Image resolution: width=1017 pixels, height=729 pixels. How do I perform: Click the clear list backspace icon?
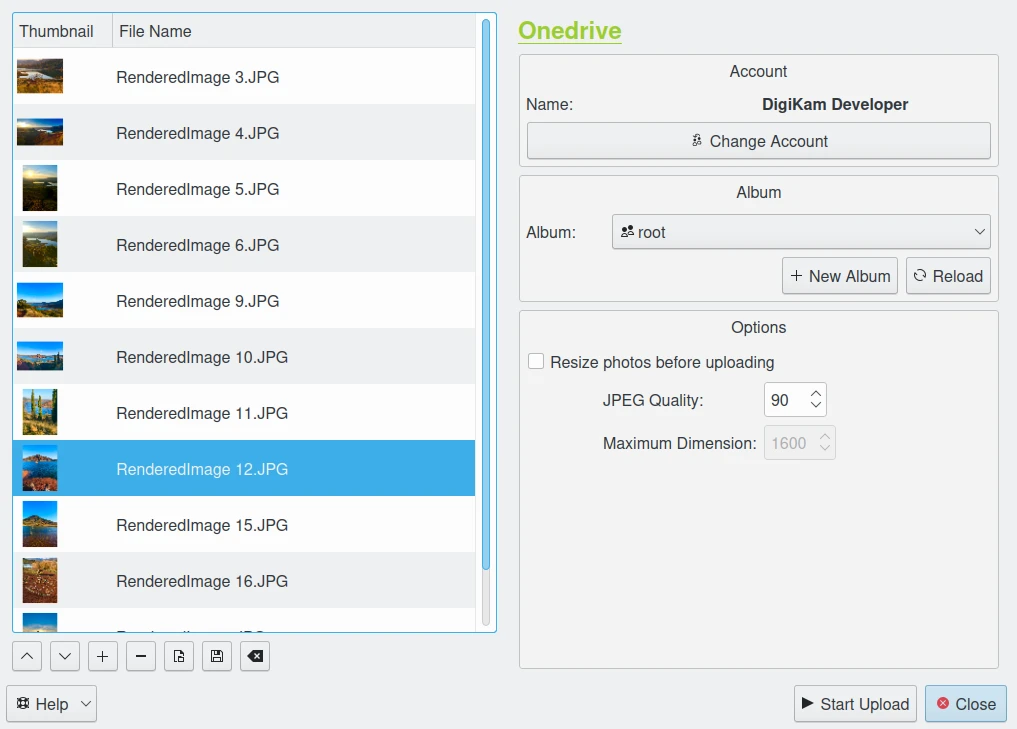[255, 656]
